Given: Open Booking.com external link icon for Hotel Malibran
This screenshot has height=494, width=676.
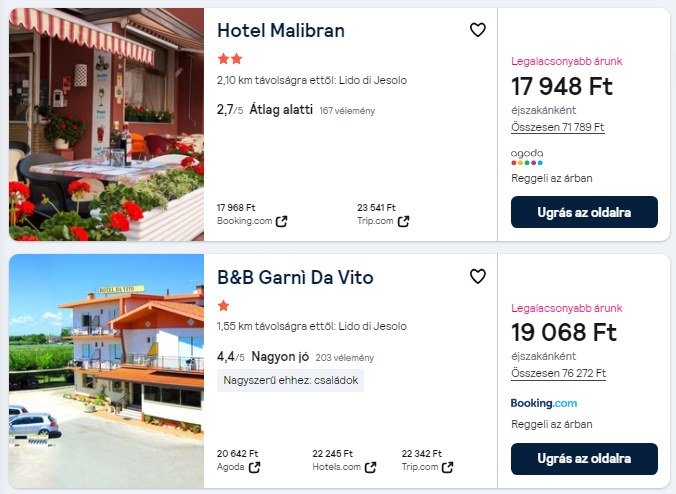Looking at the screenshot, I should (x=282, y=221).
